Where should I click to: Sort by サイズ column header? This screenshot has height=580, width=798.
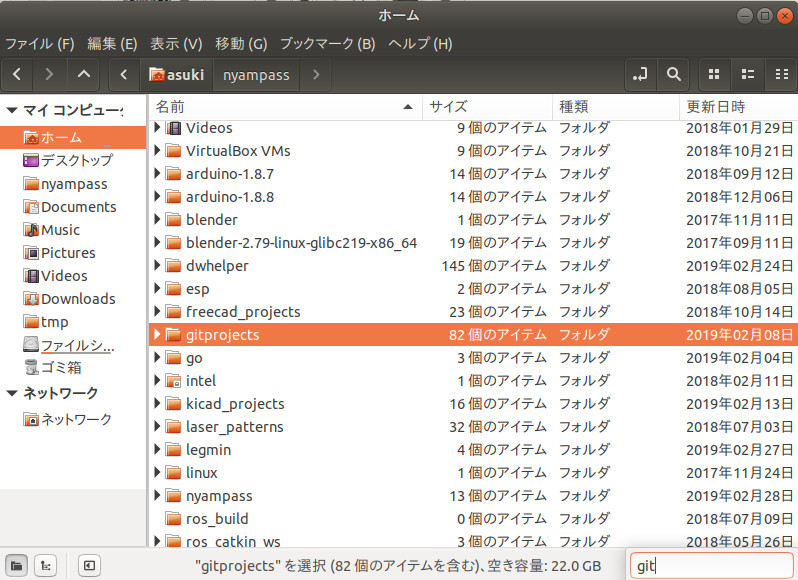[x=488, y=107]
